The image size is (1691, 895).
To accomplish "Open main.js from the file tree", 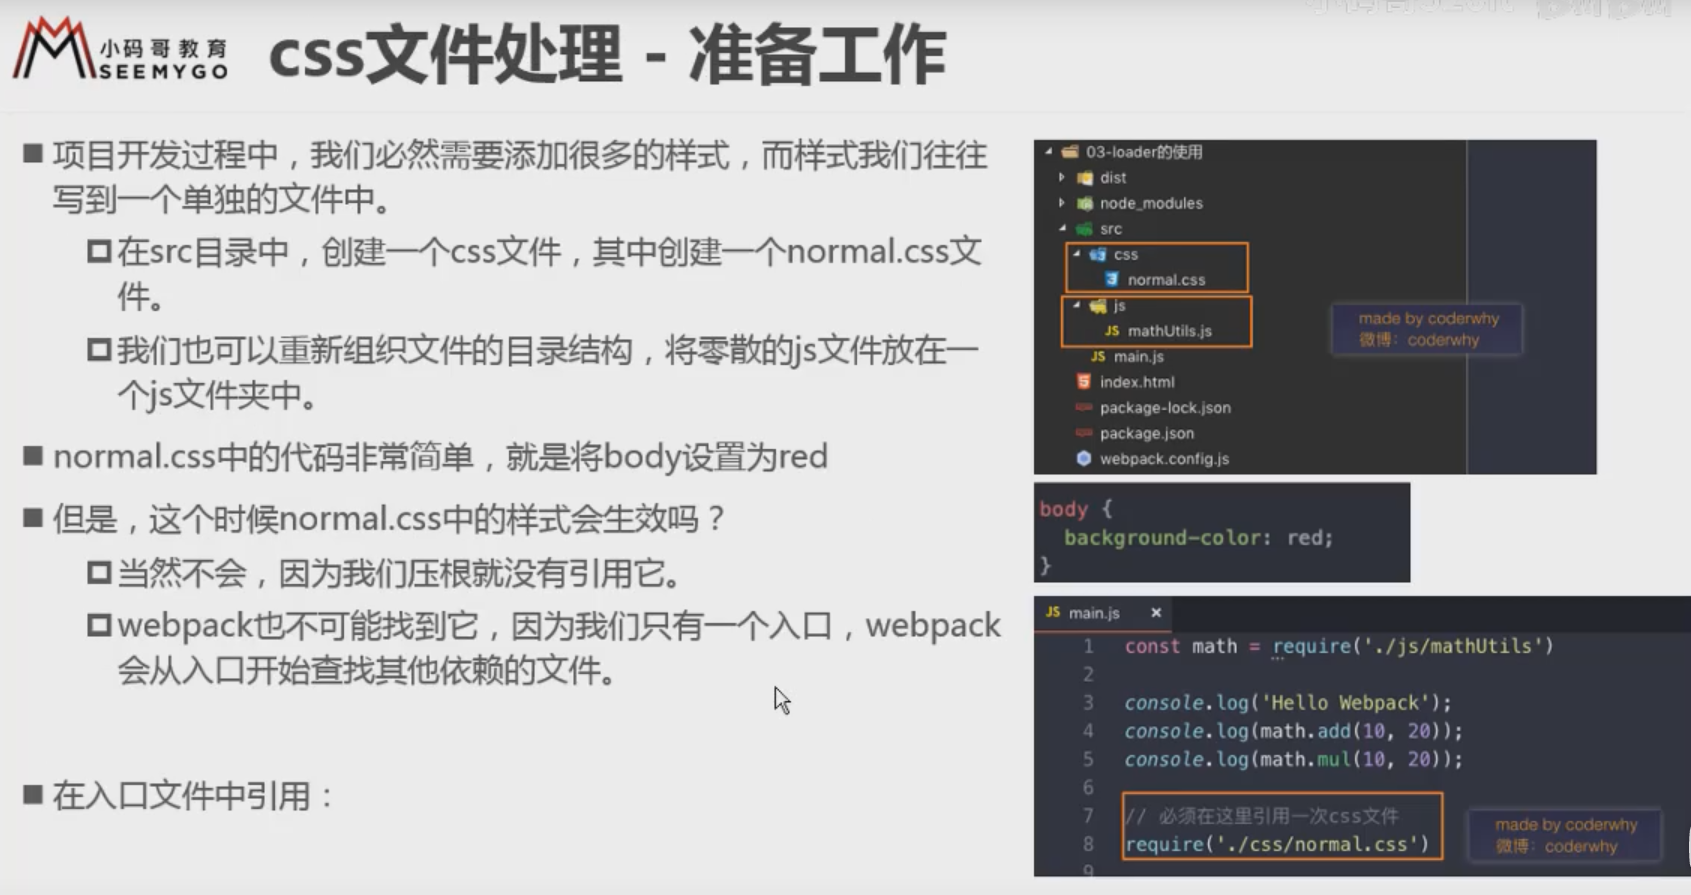I will pyautogui.click(x=1139, y=357).
